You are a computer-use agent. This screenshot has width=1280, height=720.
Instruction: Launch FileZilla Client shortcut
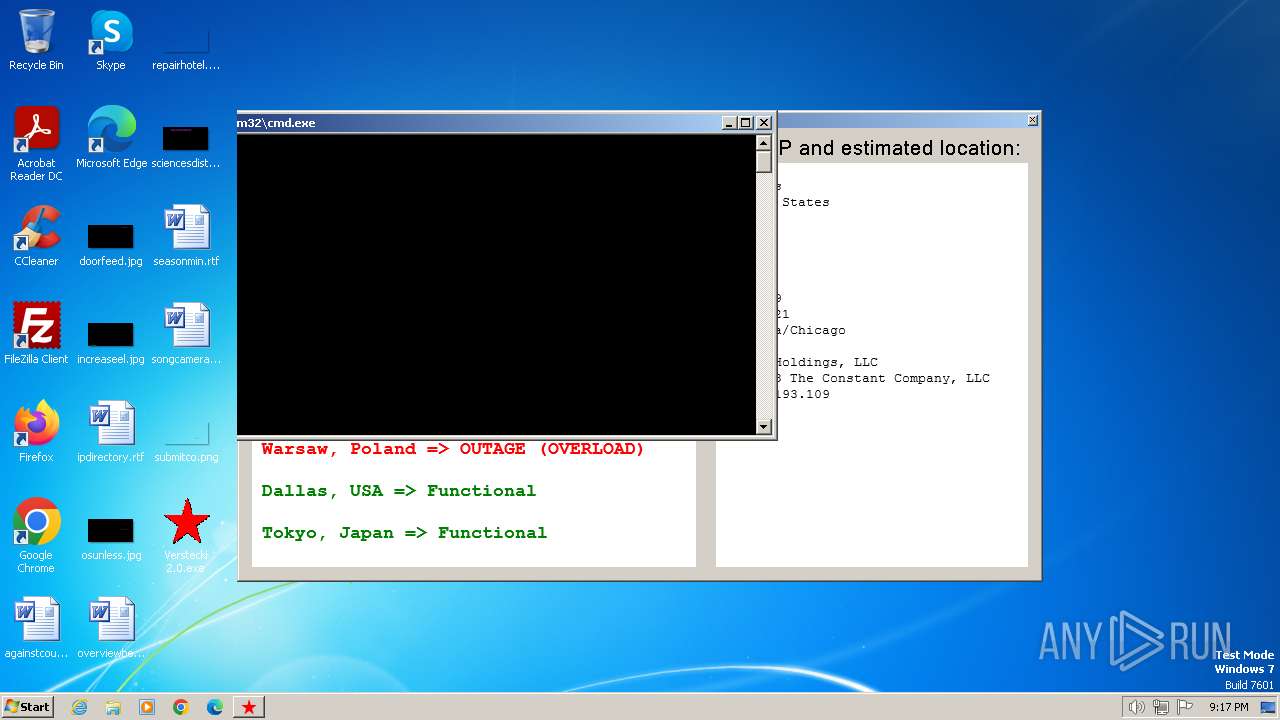pos(36,334)
